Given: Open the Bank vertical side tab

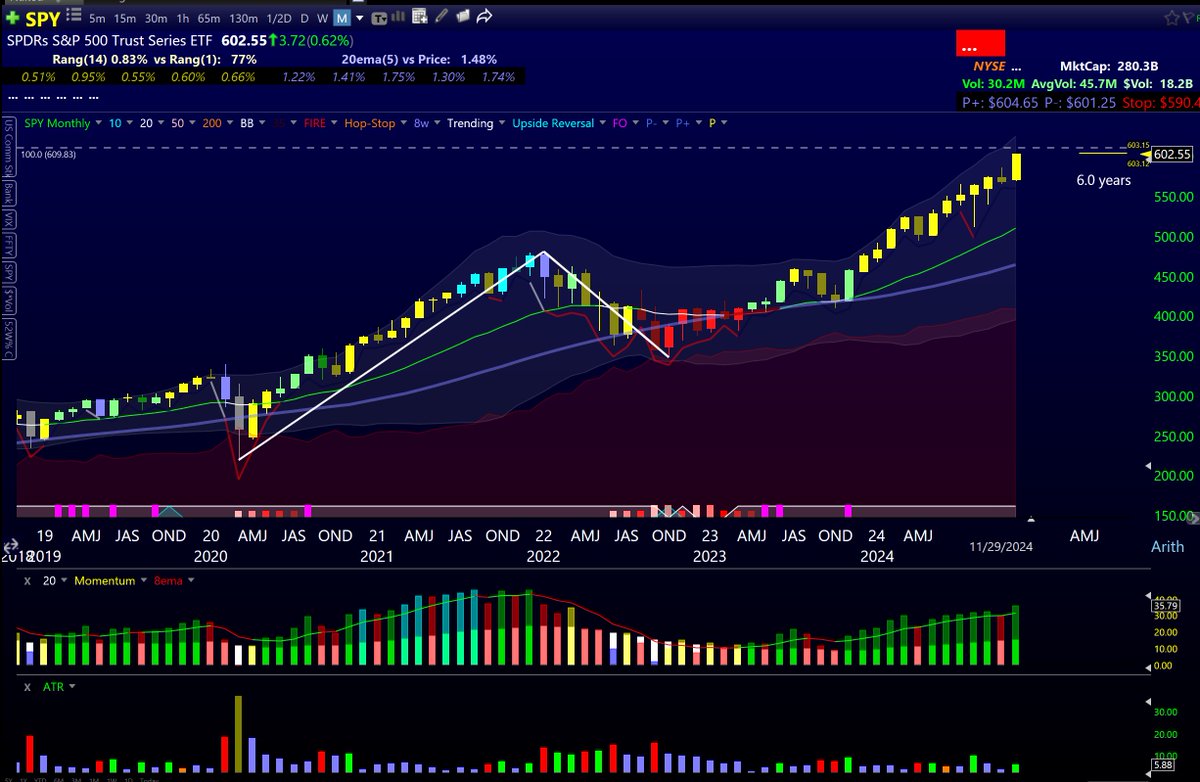Looking at the screenshot, I should tap(9, 193).
